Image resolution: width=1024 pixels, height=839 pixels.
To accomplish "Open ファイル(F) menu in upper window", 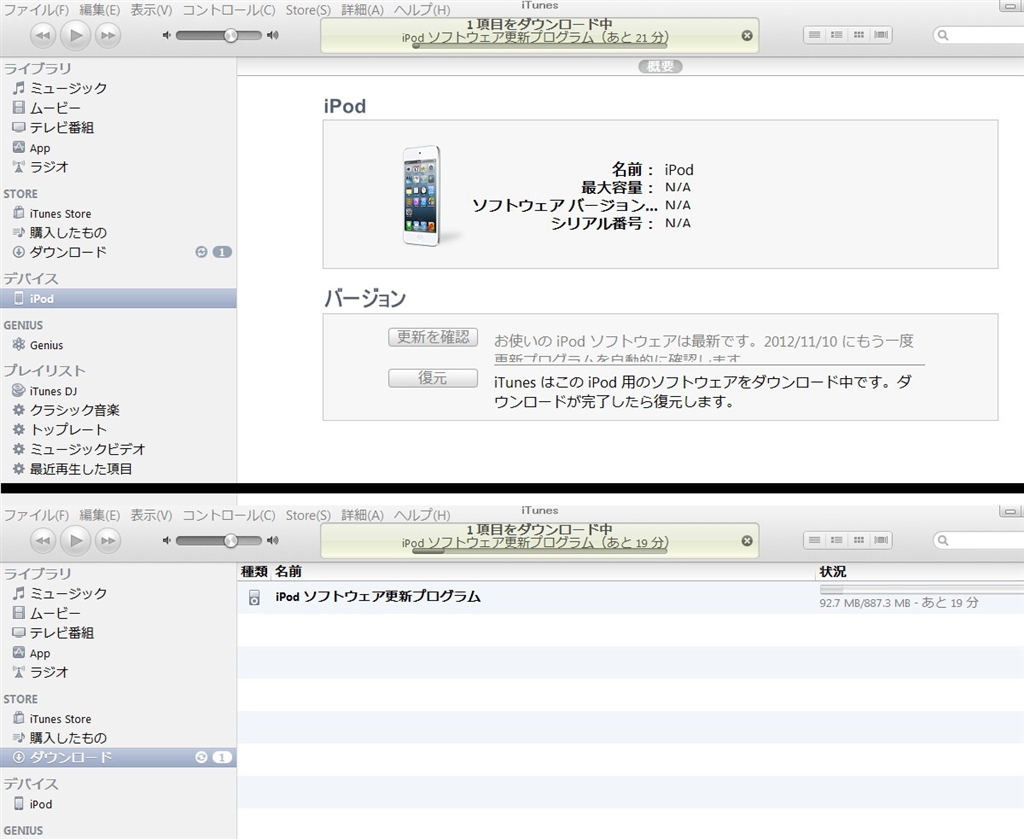I will [x=37, y=10].
